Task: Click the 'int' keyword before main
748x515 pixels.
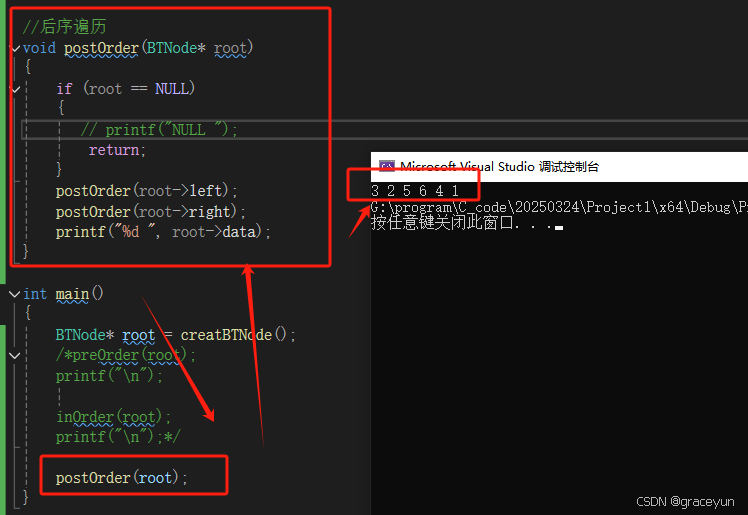Action: coord(35,294)
